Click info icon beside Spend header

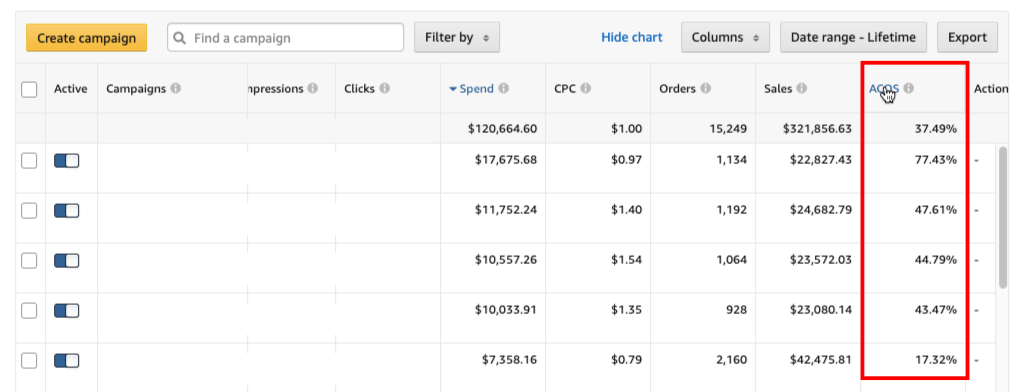(503, 89)
